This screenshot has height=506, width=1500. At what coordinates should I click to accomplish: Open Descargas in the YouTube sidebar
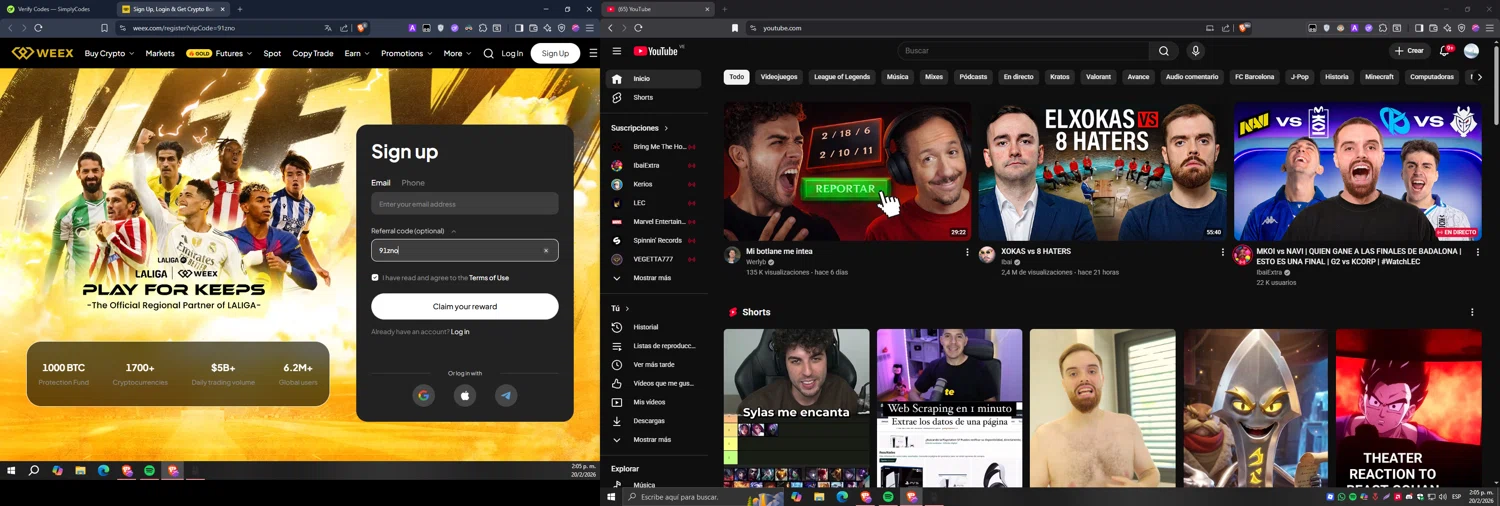(x=654, y=421)
